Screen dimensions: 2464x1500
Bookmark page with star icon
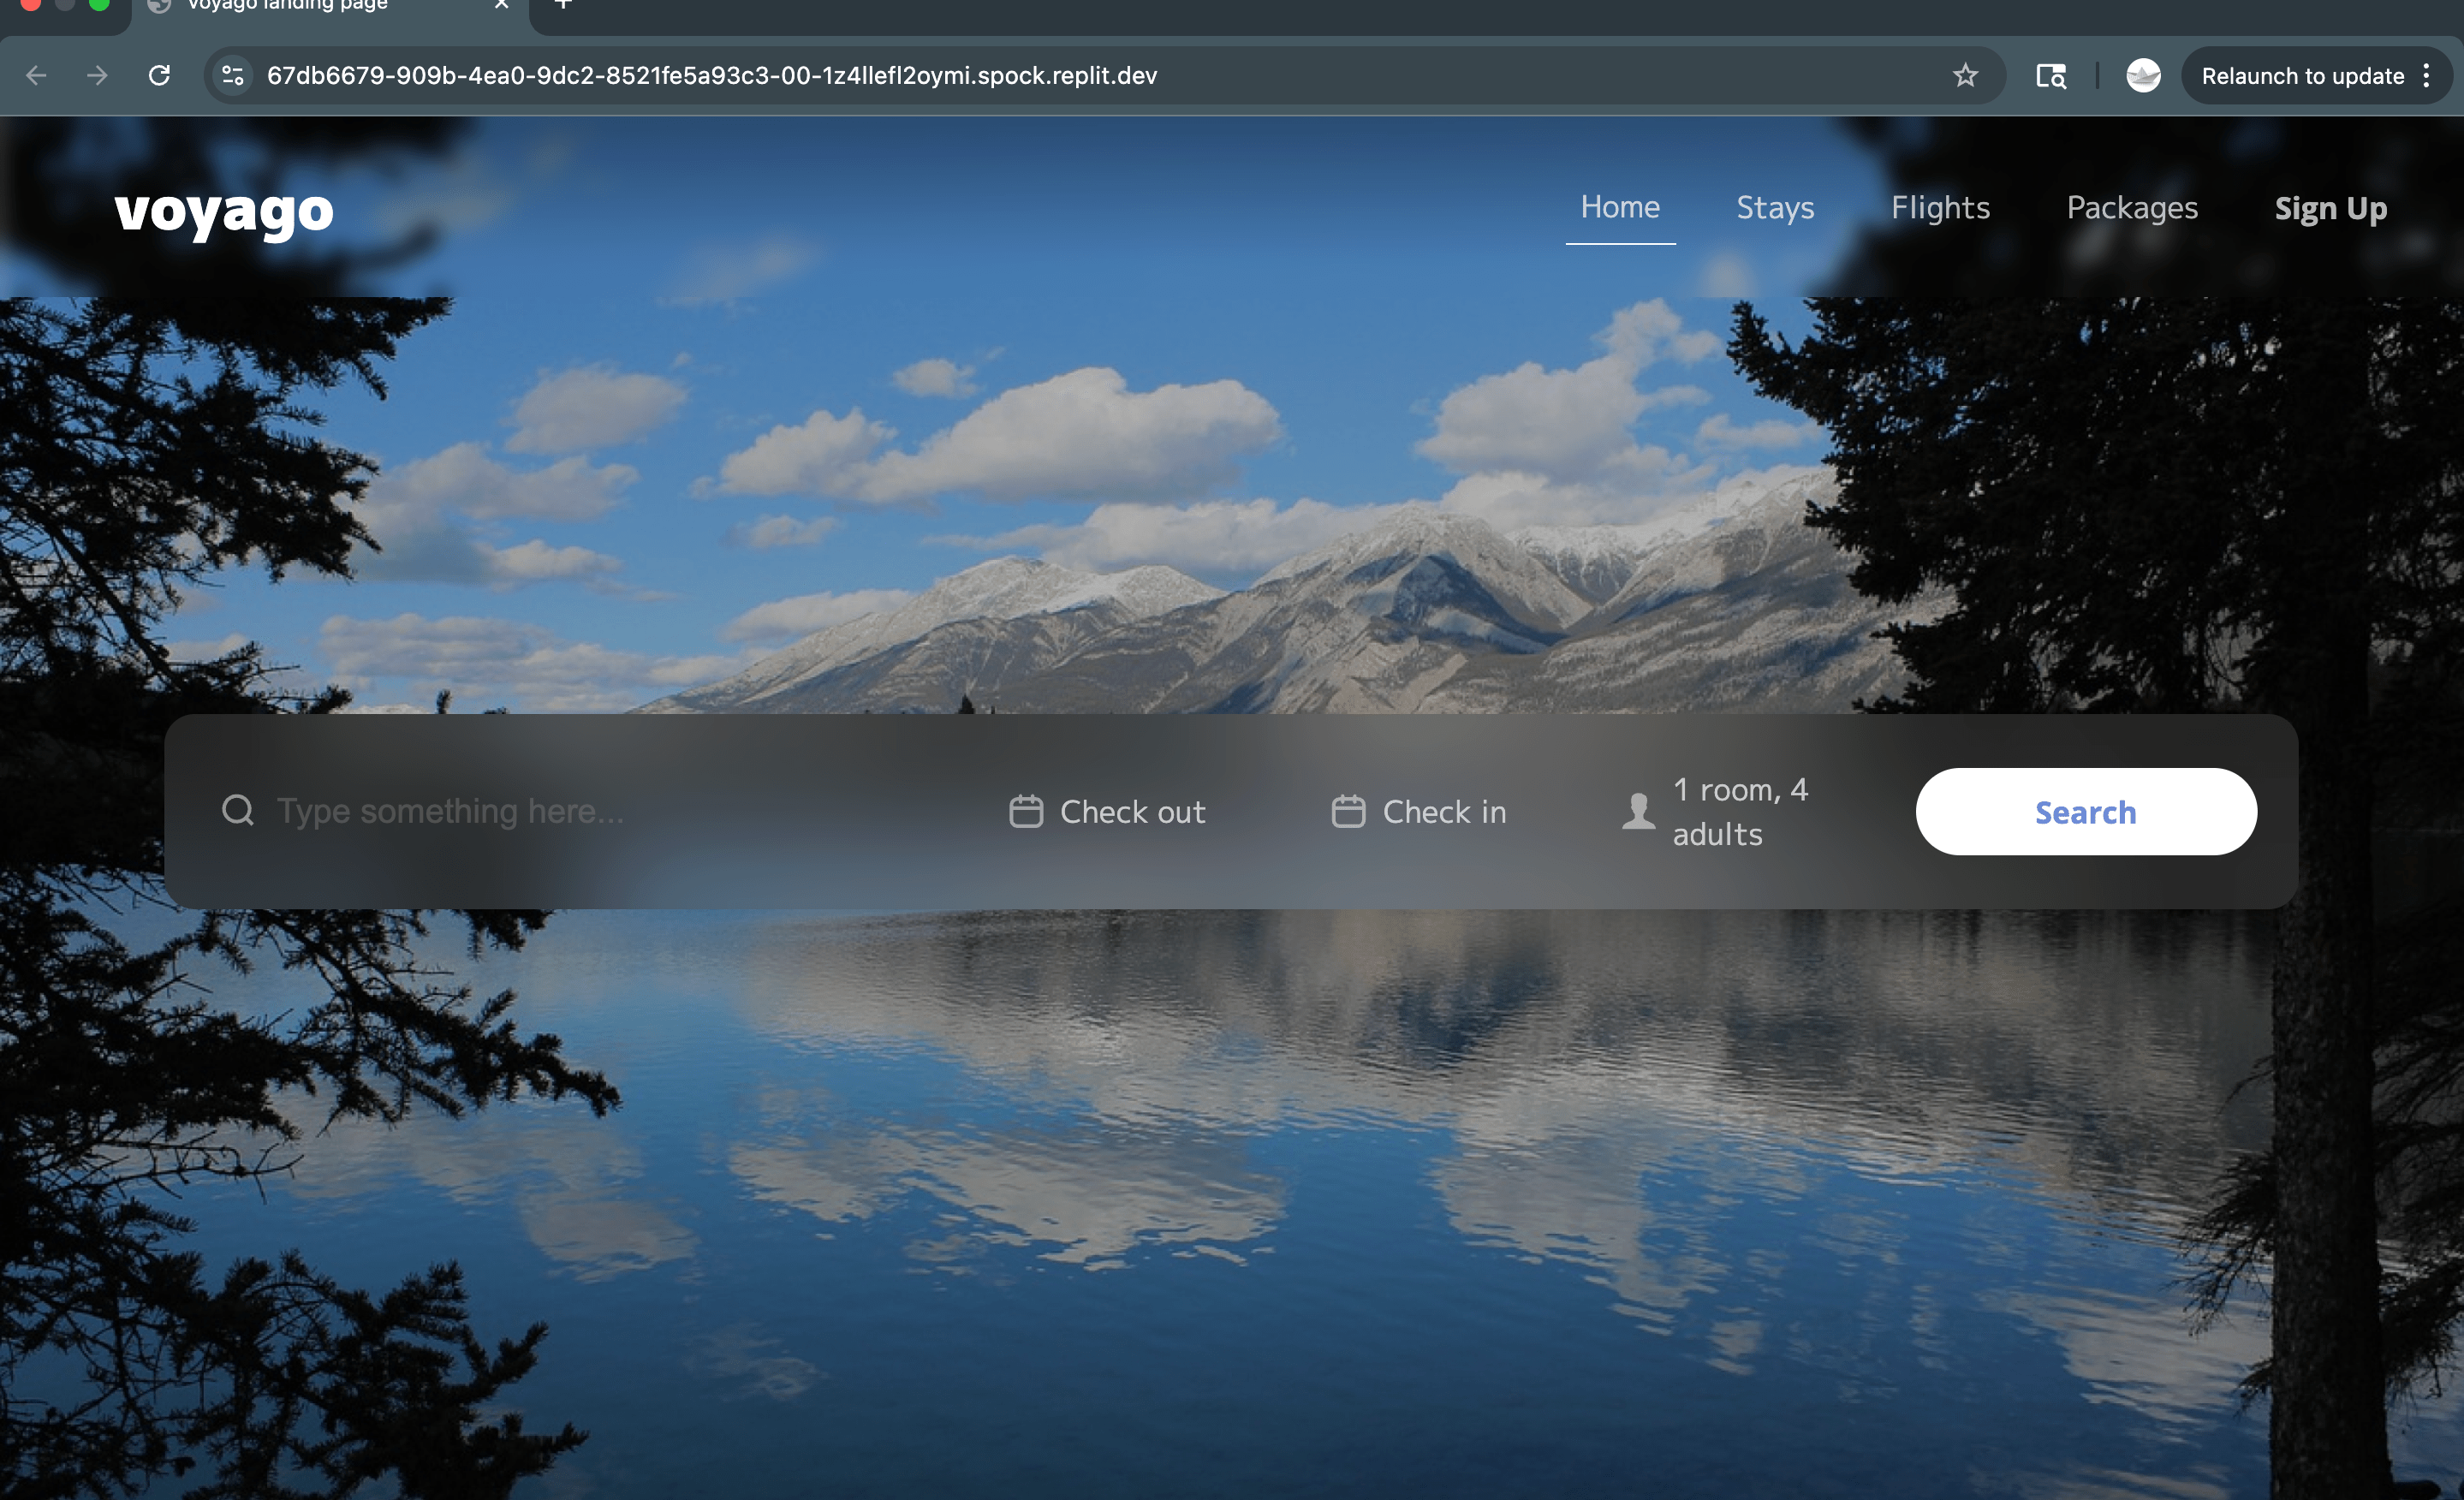1965,76
